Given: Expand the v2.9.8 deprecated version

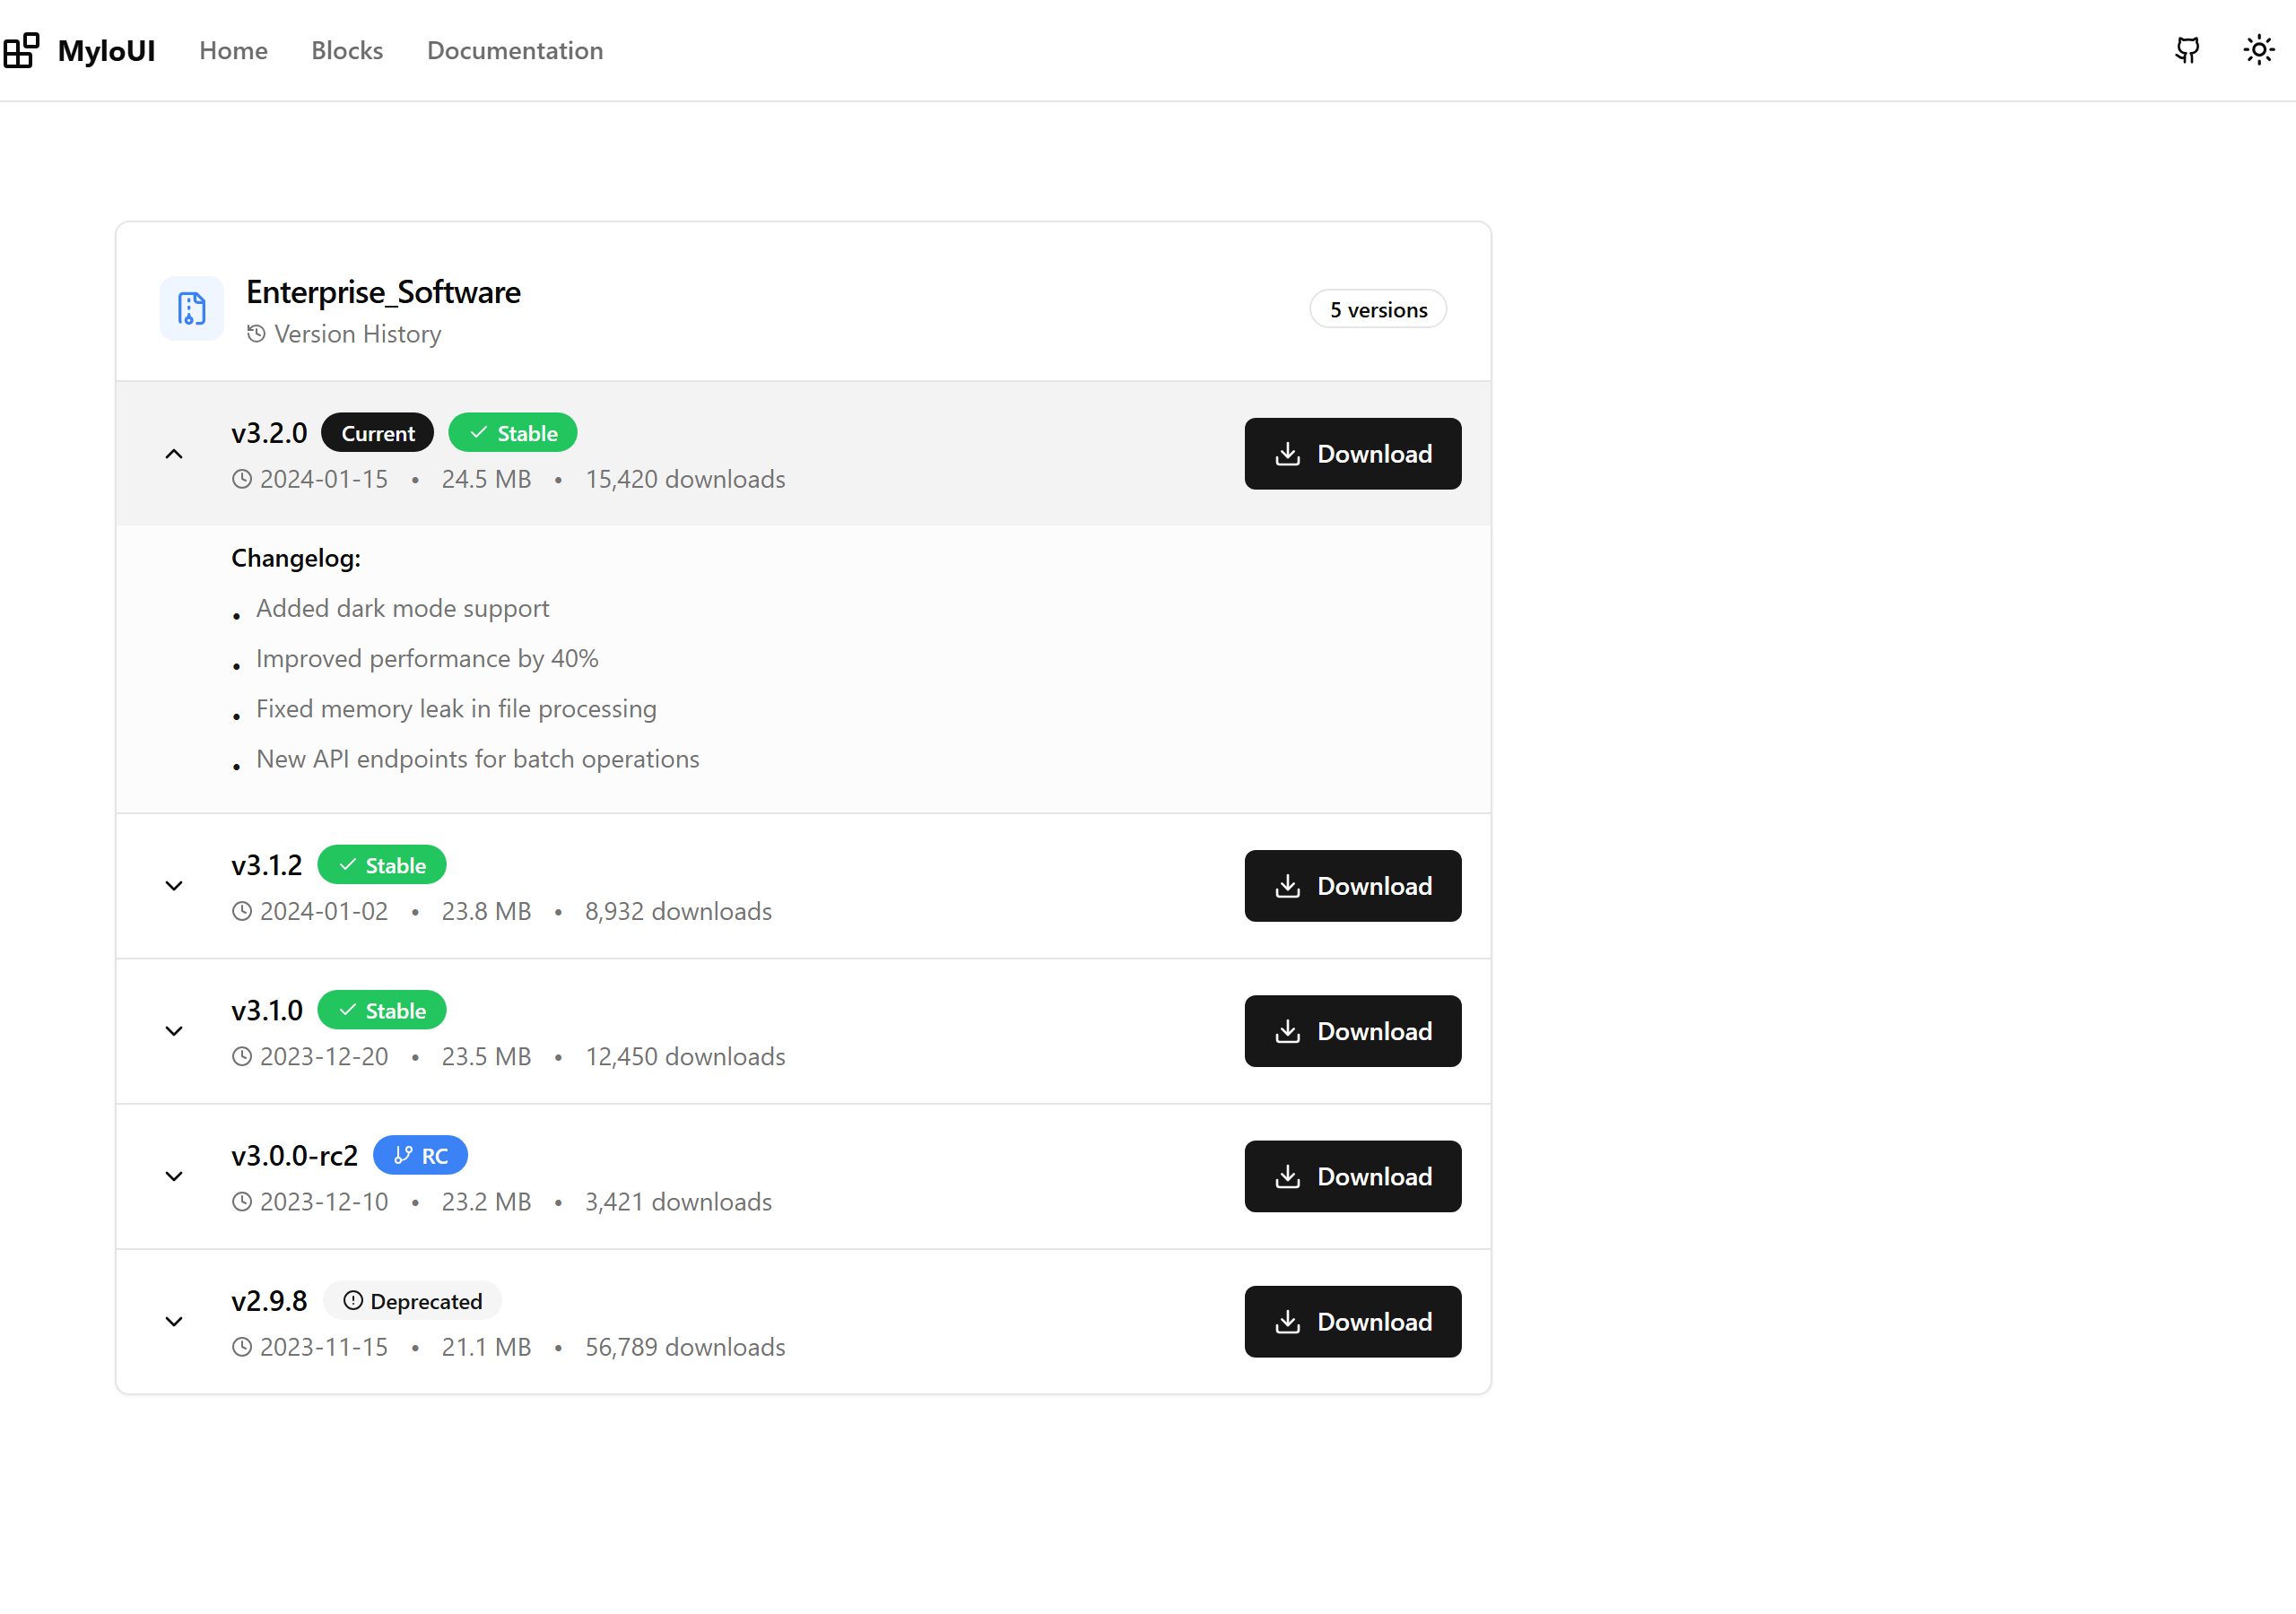Looking at the screenshot, I should coord(174,1321).
